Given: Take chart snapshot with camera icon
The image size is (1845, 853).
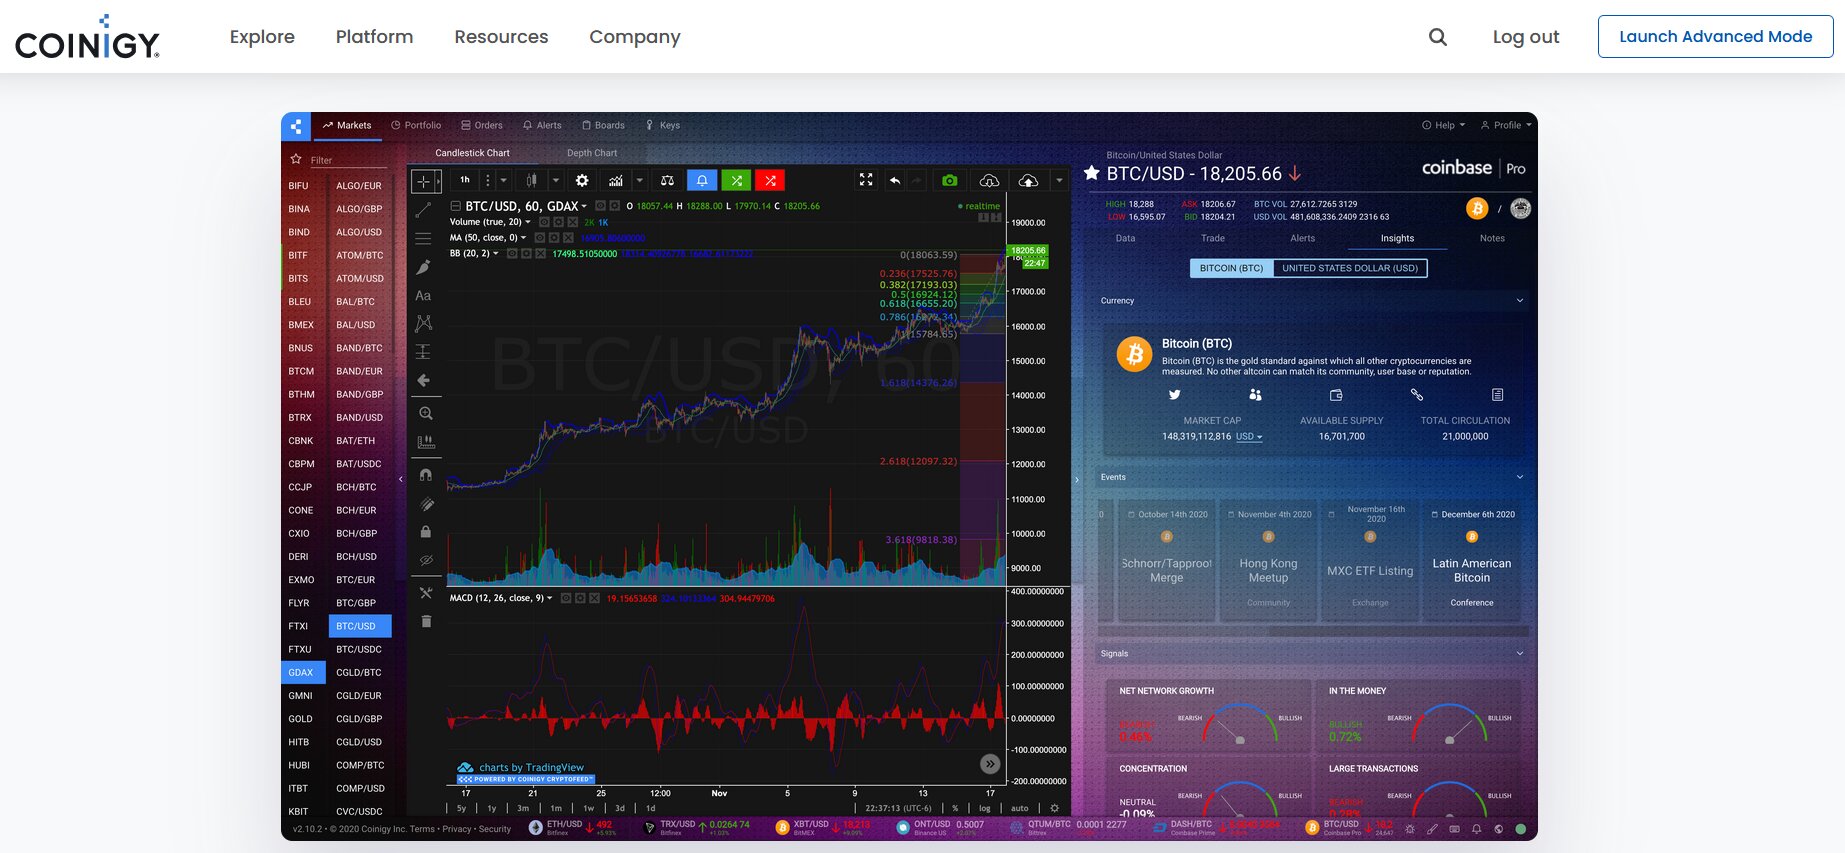Looking at the screenshot, I should point(950,180).
